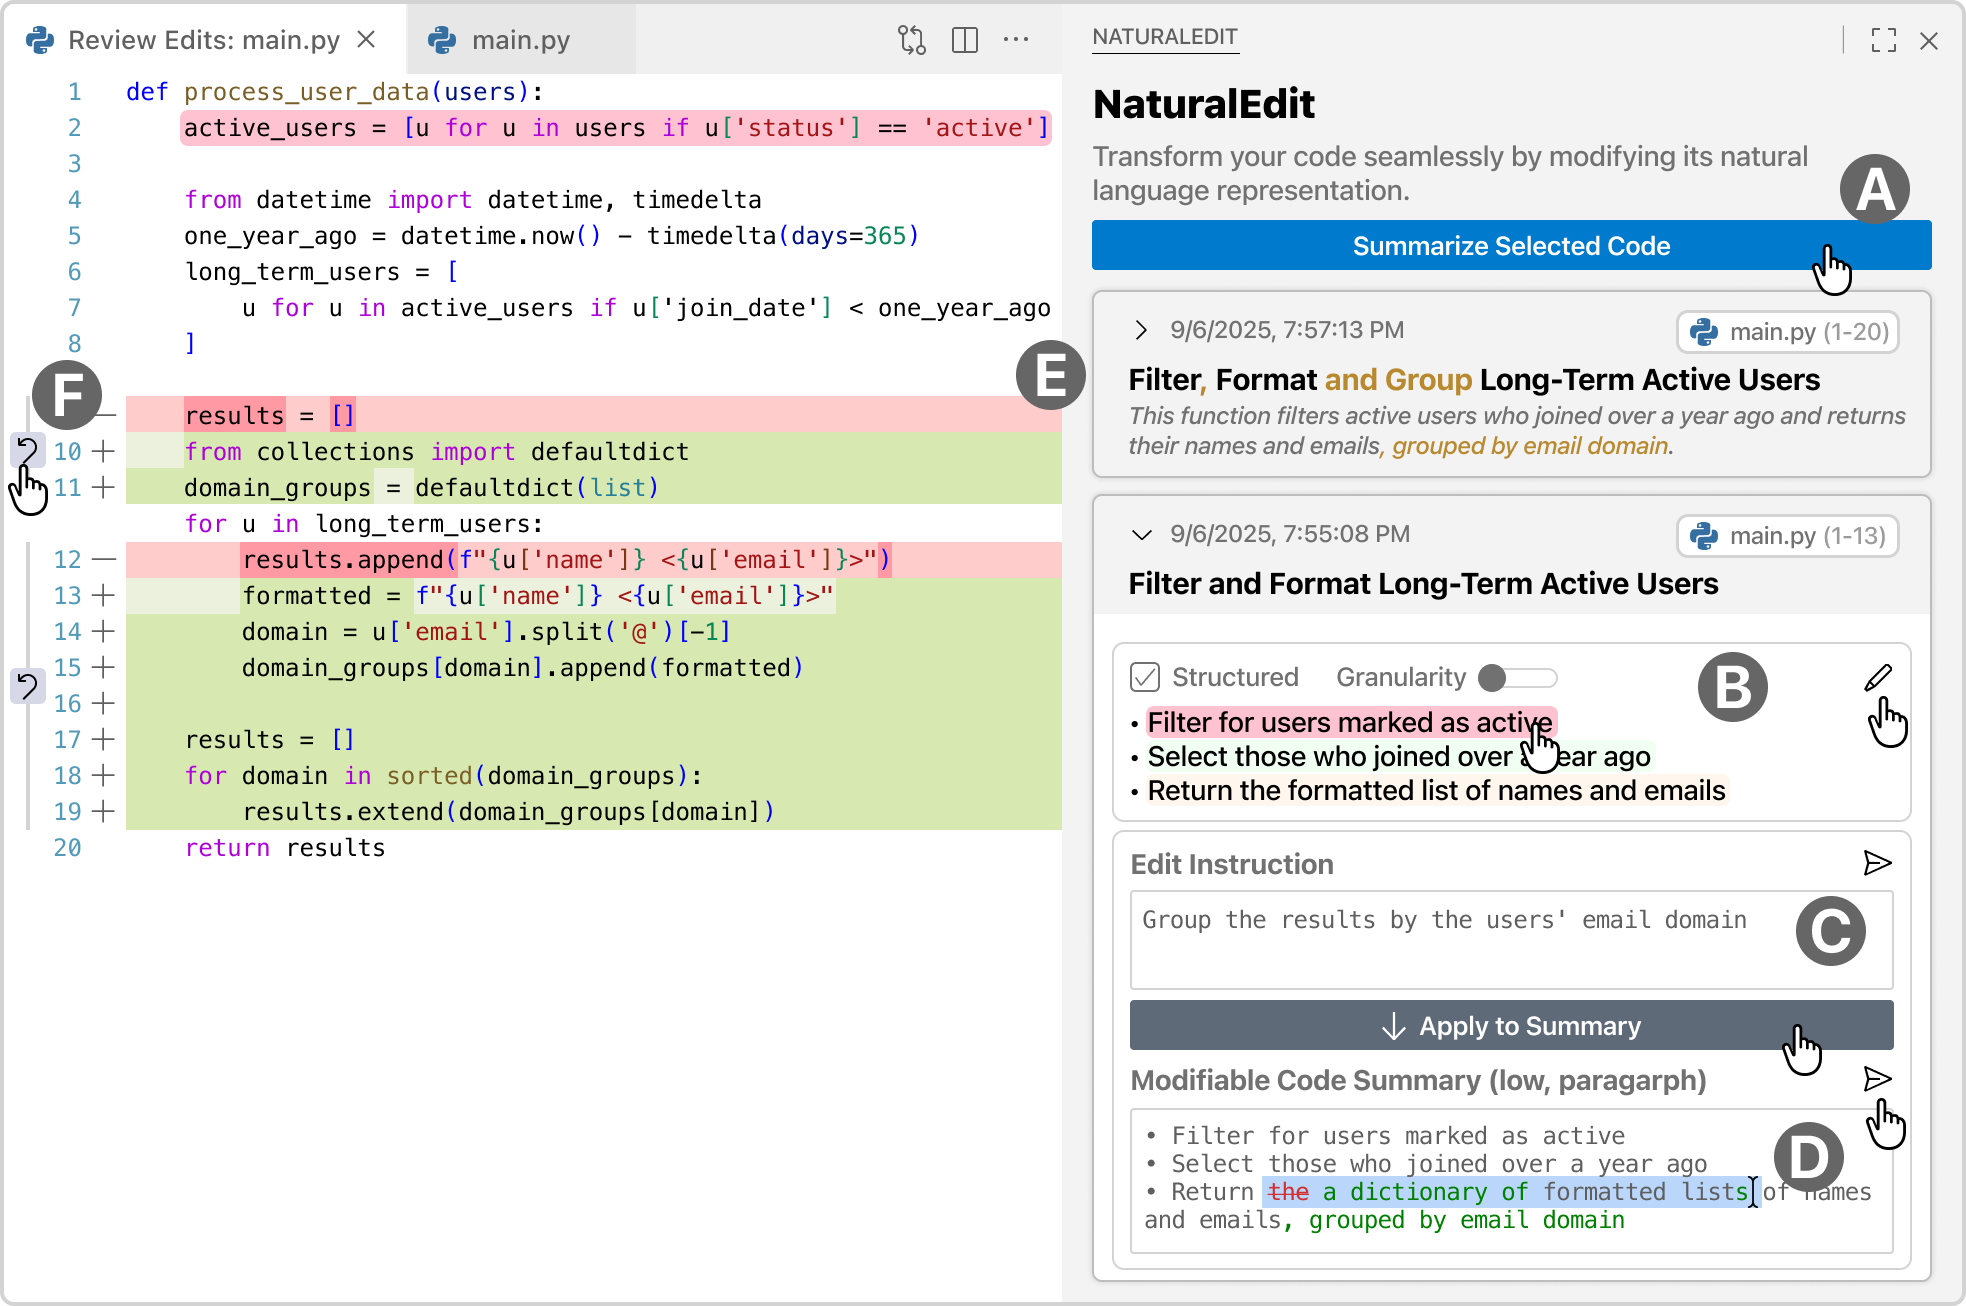Click the compare changes icon in editor toolbar
Viewport: 1966px width, 1306px height.
point(911,40)
